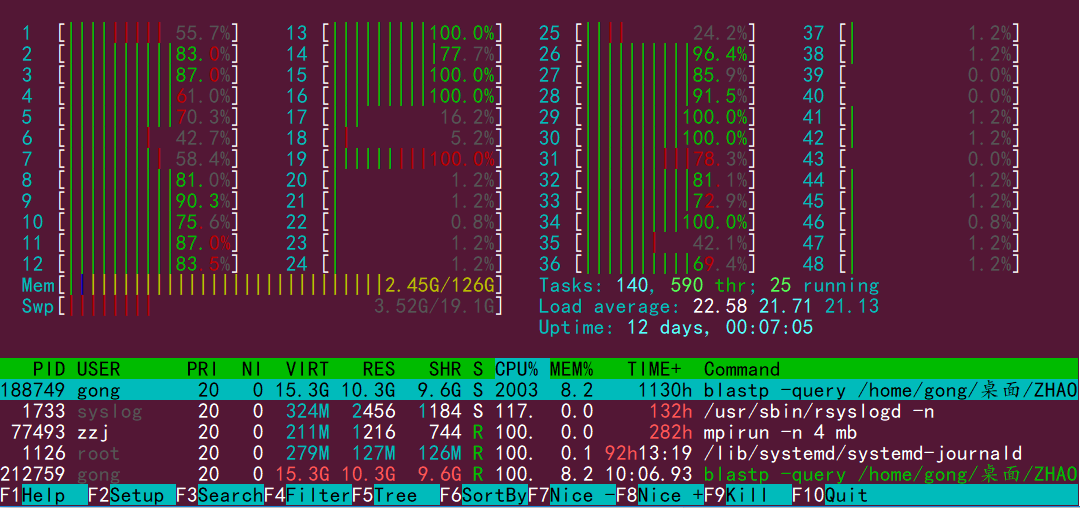Screen dimensions: 1080x508
Task: Click the 92h13:19 time value
Action: tap(649, 454)
